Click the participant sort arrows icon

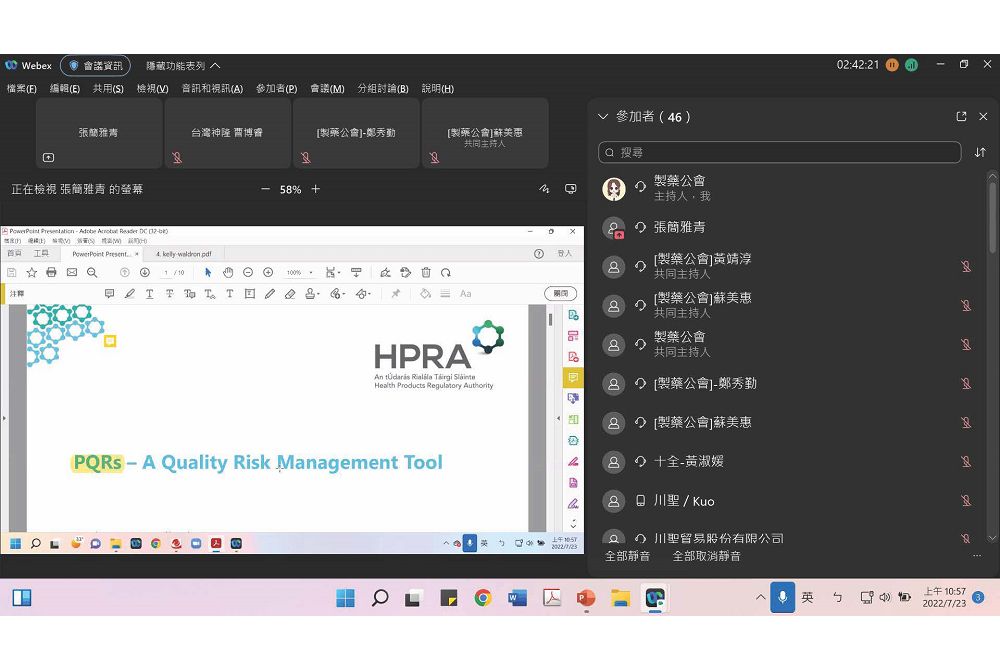pos(980,152)
